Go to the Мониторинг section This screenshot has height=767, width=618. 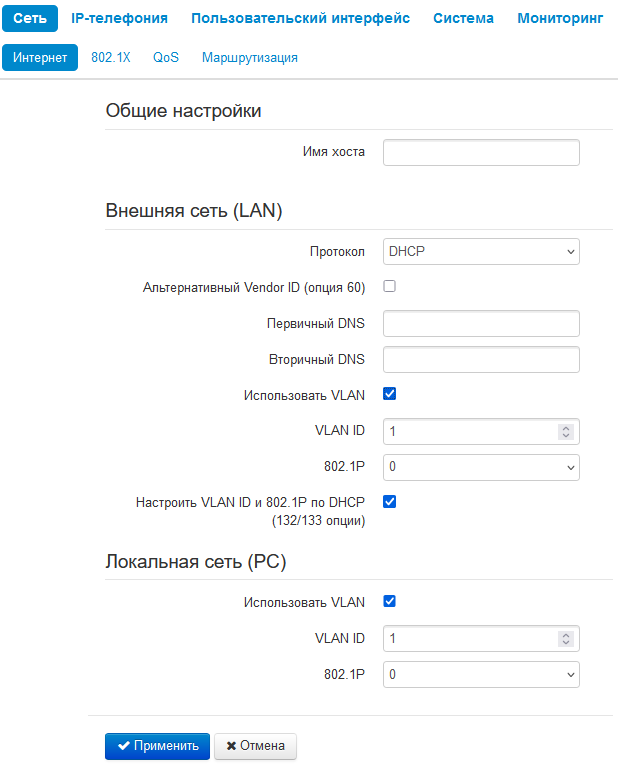561,18
